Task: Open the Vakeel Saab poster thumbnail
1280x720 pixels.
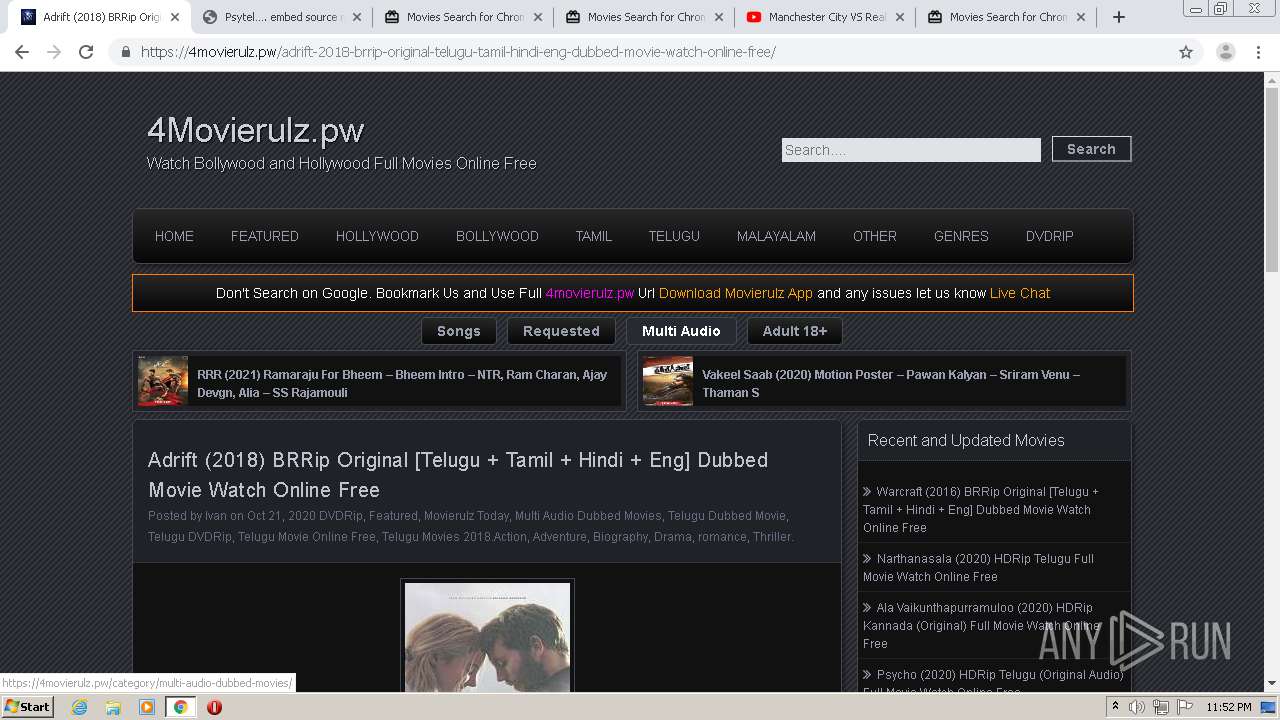Action: click(x=668, y=381)
